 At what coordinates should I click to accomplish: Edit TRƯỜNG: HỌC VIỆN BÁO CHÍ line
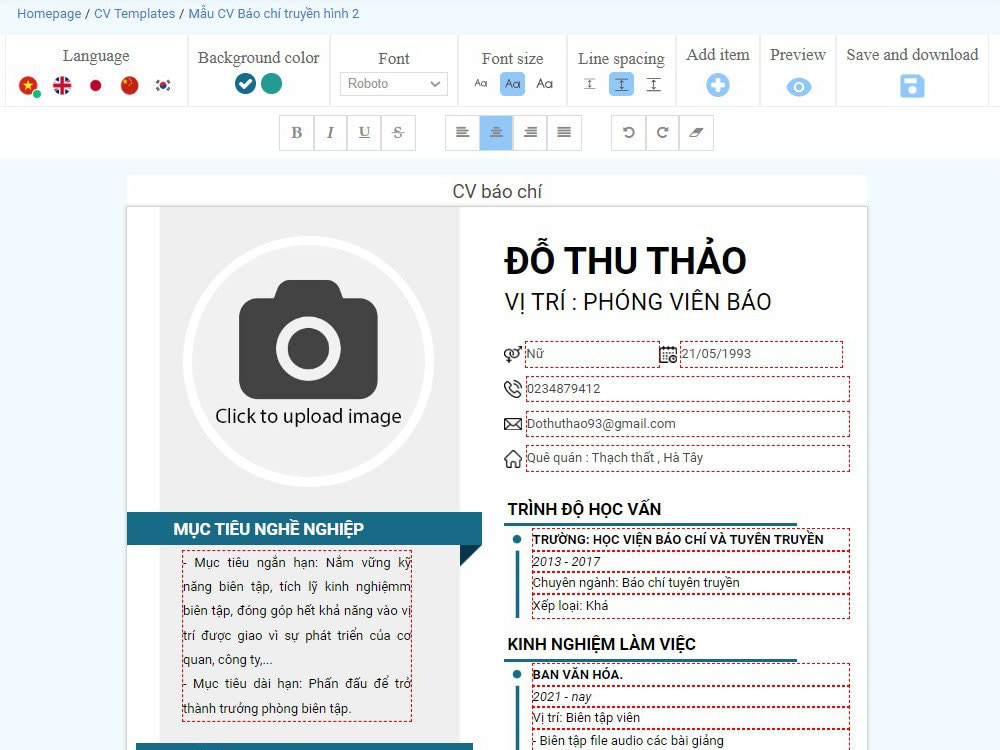coord(691,540)
